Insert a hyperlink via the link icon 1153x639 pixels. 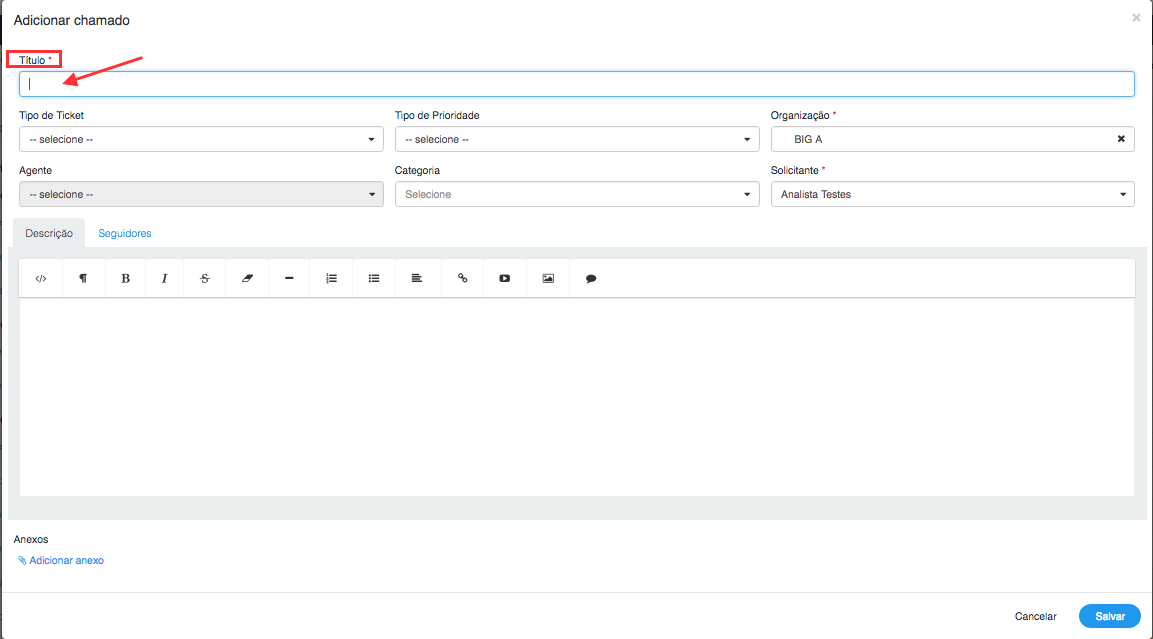[x=463, y=279]
